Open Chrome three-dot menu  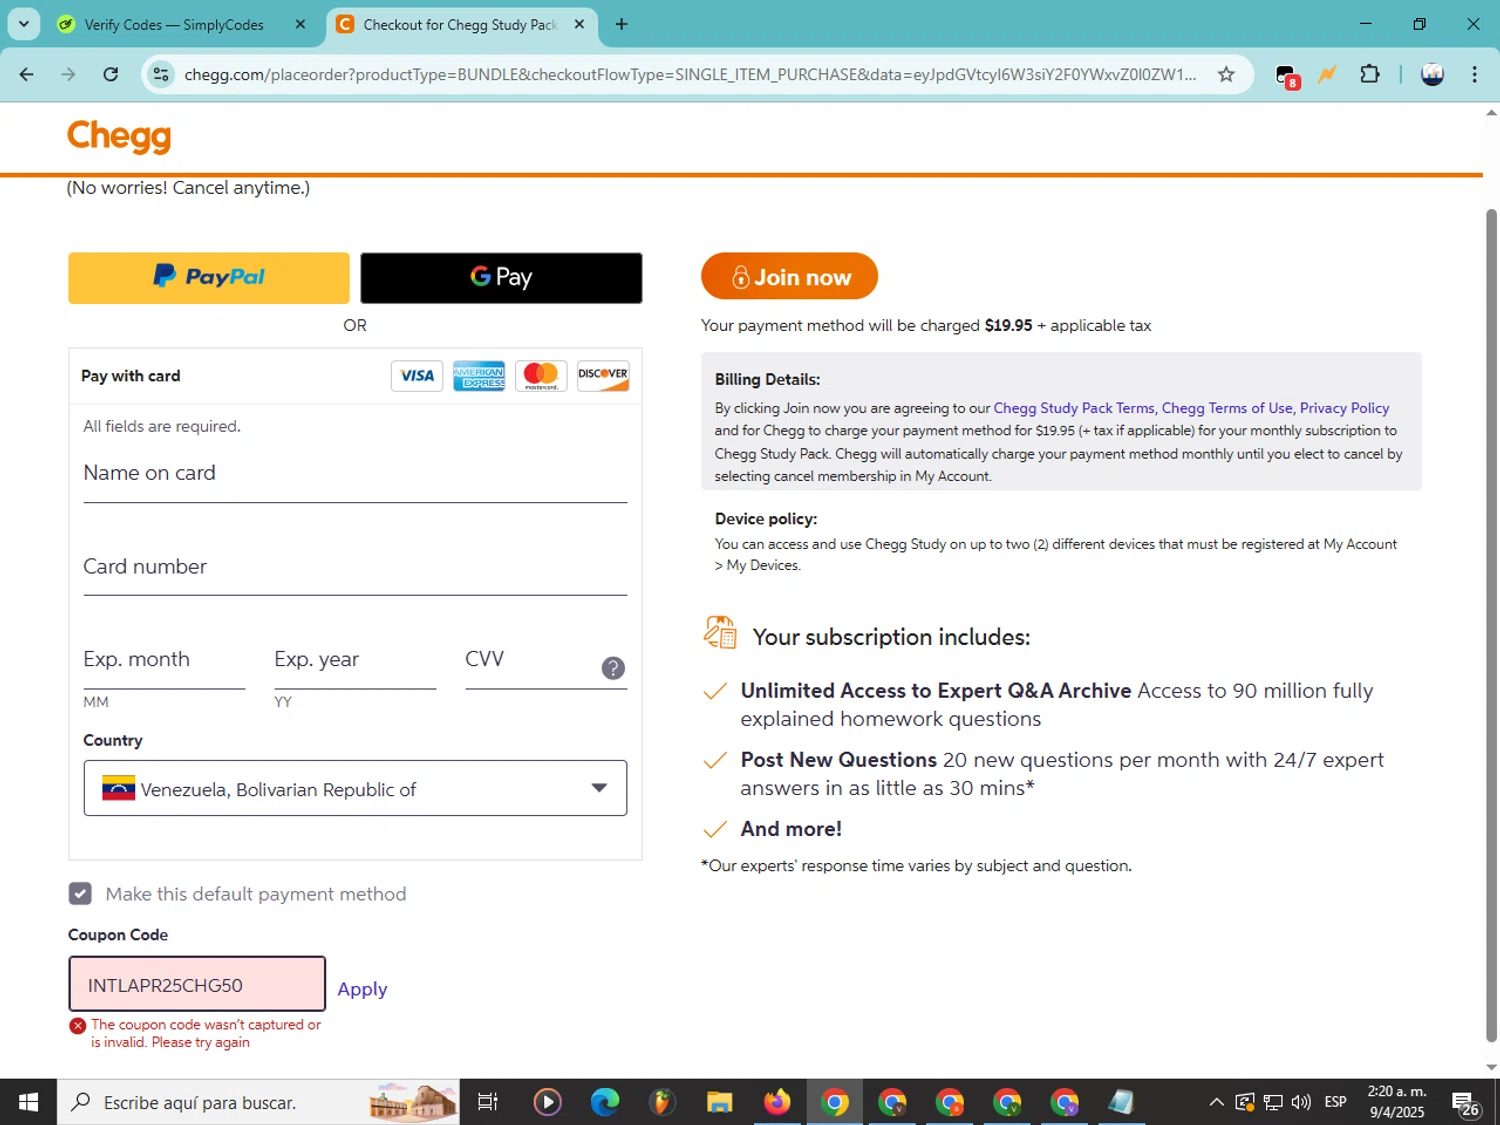1474,74
